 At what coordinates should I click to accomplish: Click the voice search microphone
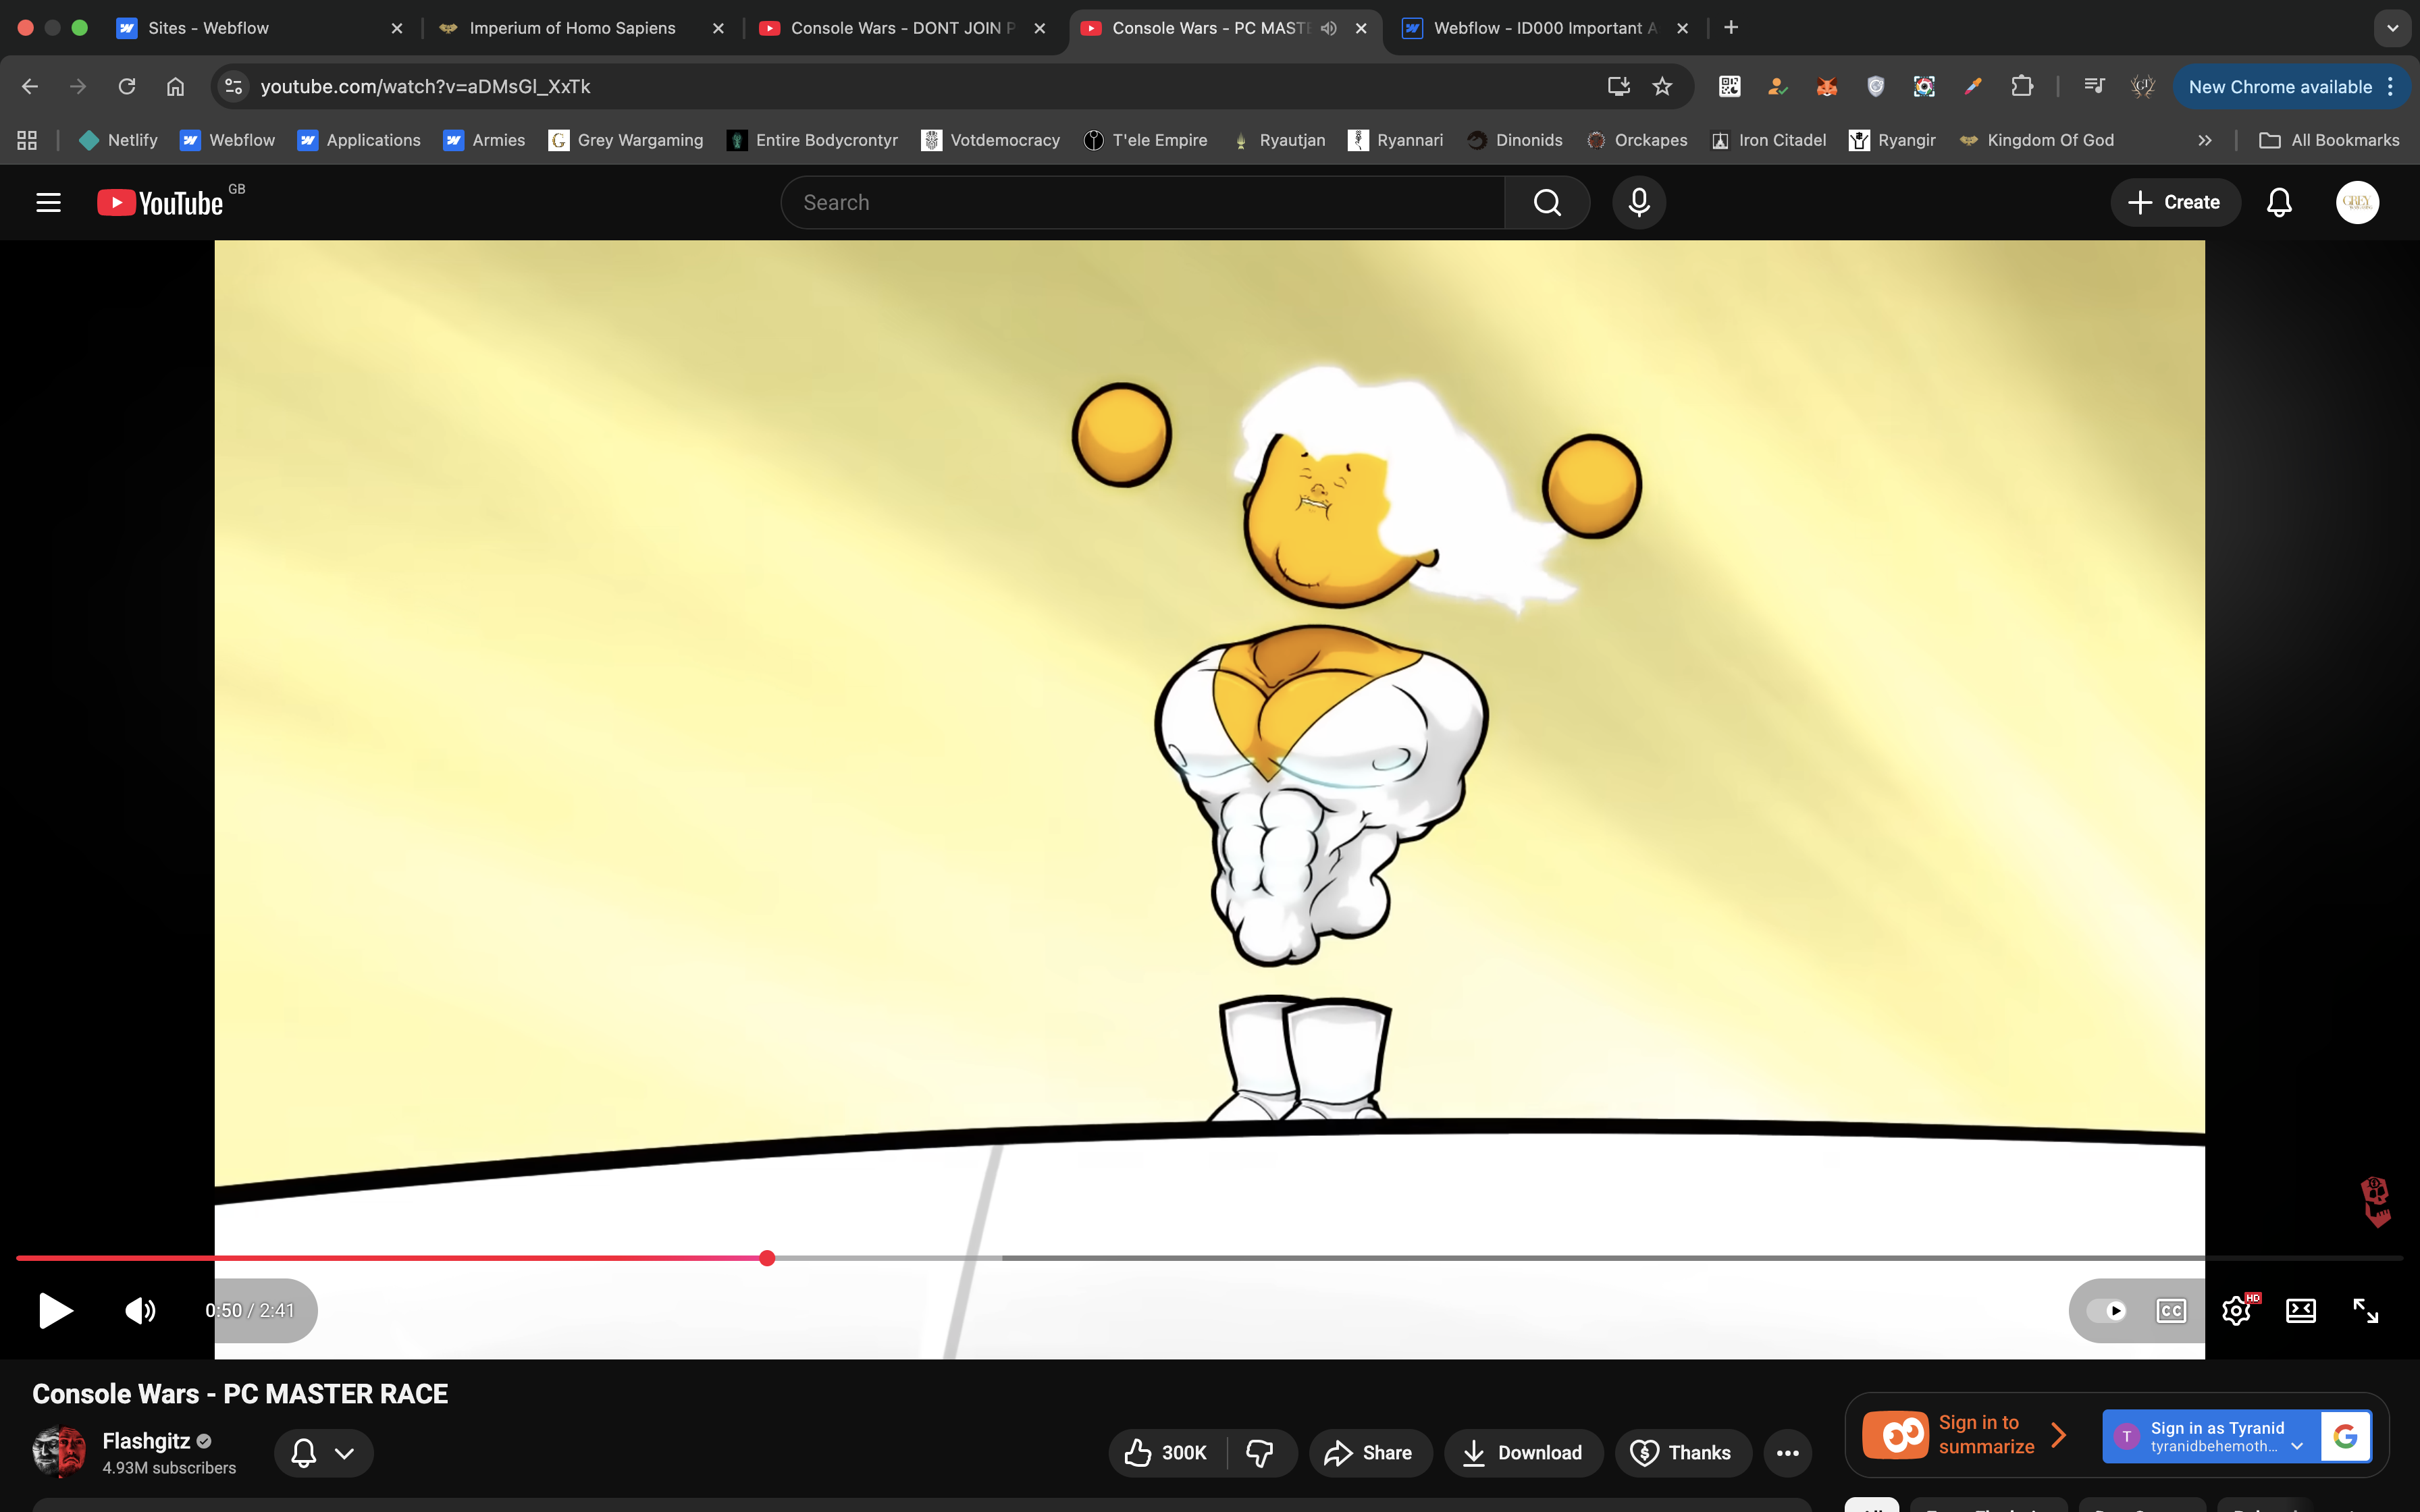coord(1638,202)
